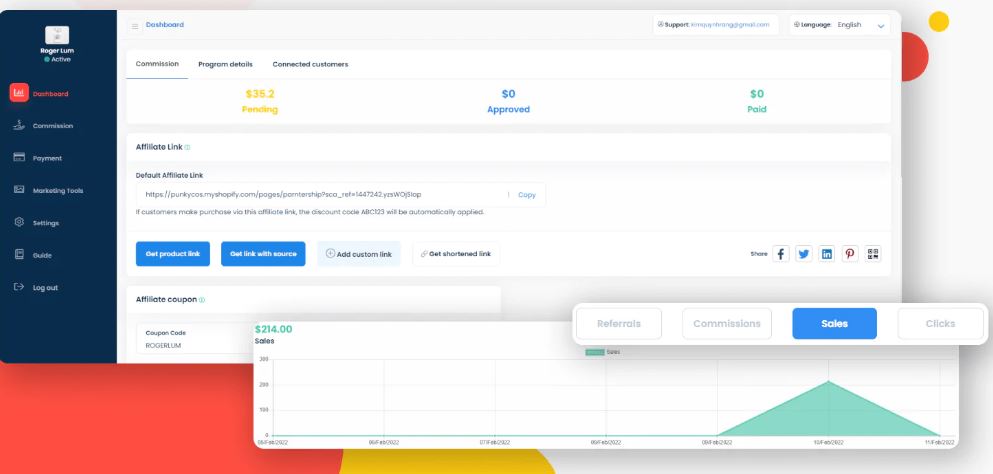Screen dimensions: 993x474
Task: Click the Dashboard breadcrumb title
Action: point(165,25)
